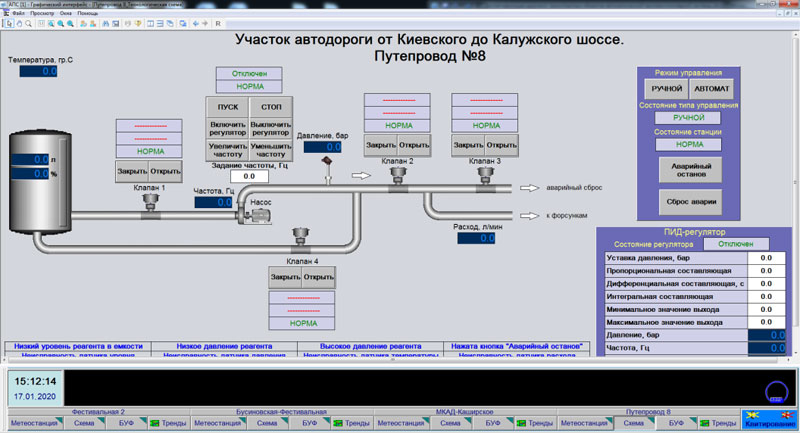Viewport: 800px width, 433px height.
Task: Click Уставка давления value field
Action: point(766,258)
